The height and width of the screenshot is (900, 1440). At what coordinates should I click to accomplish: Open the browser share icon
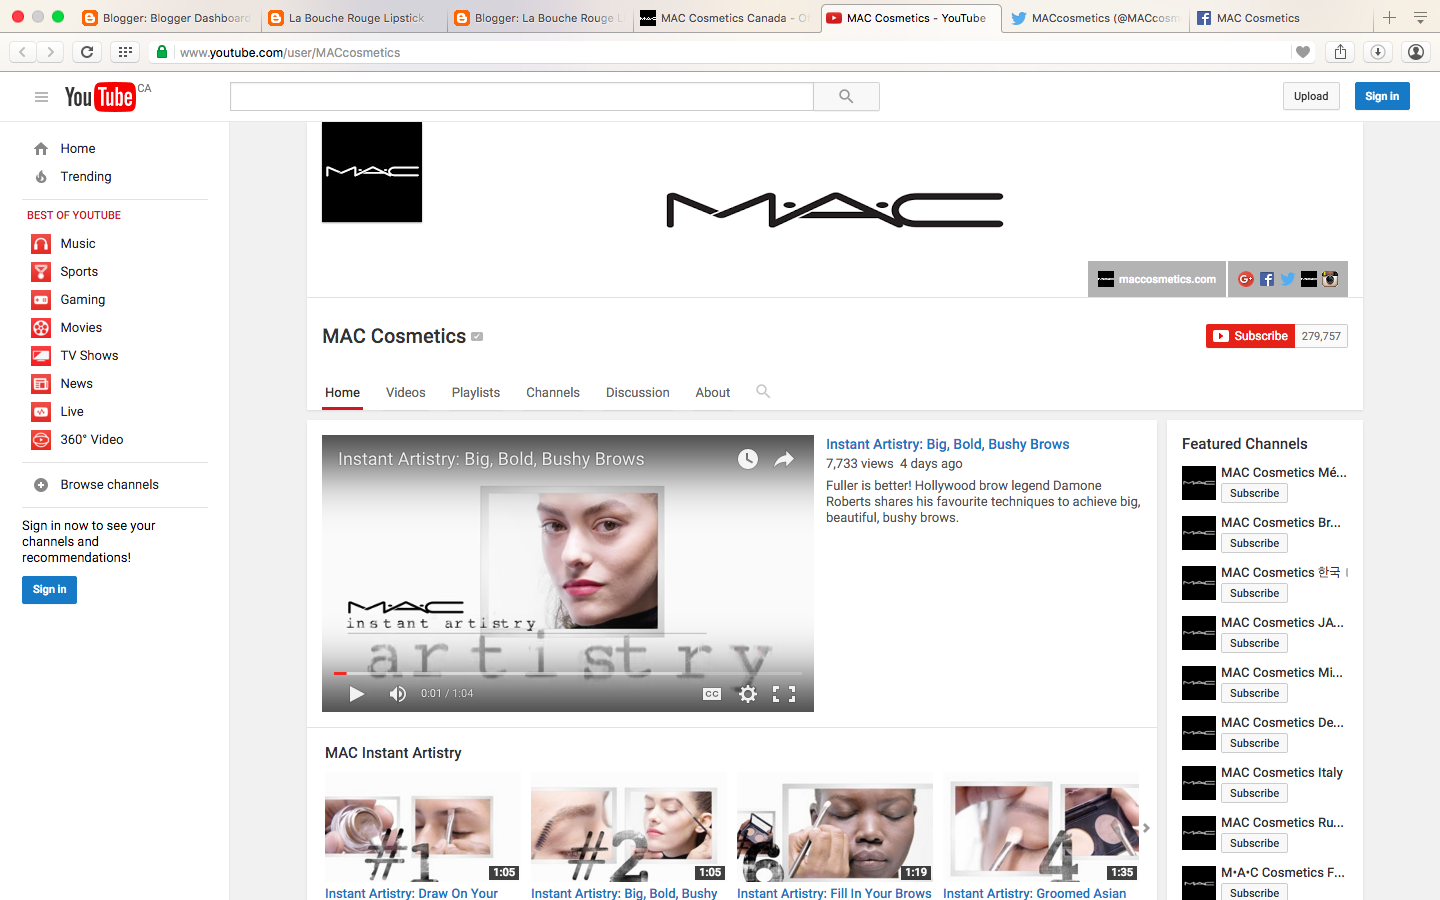(1340, 52)
